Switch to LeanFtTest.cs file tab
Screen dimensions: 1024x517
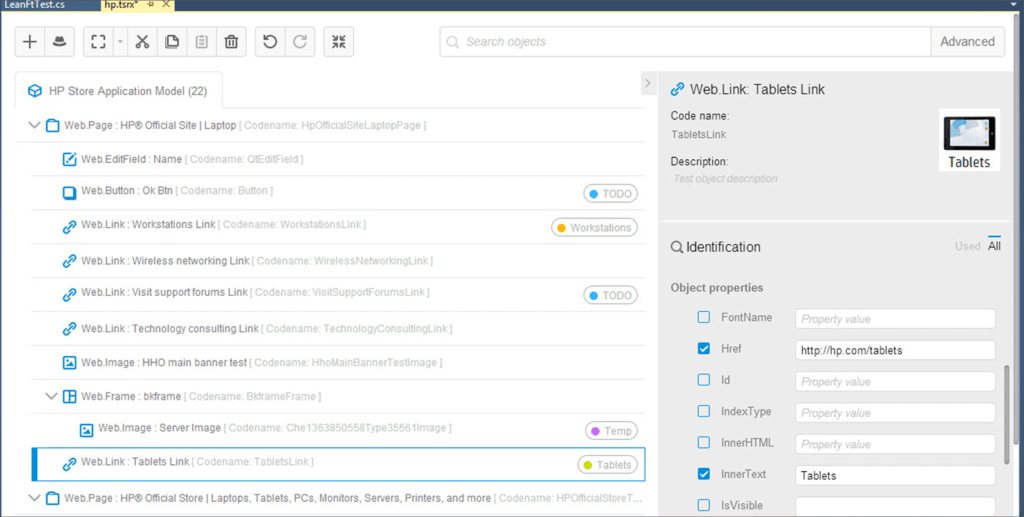35,5
